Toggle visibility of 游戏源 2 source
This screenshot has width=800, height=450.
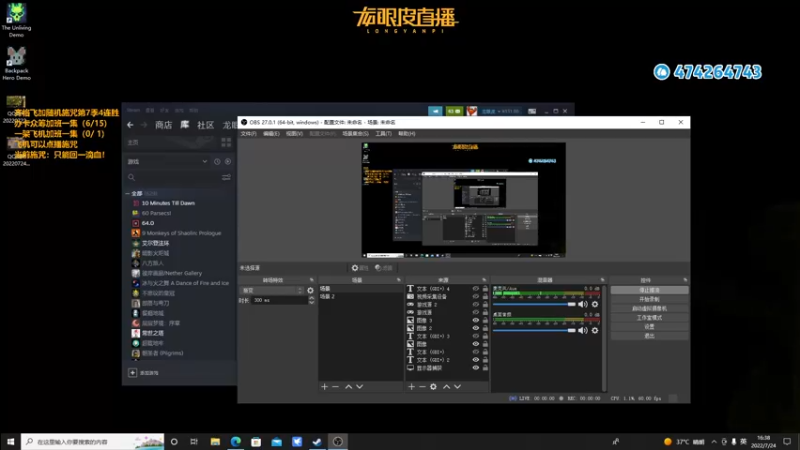tap(476, 305)
